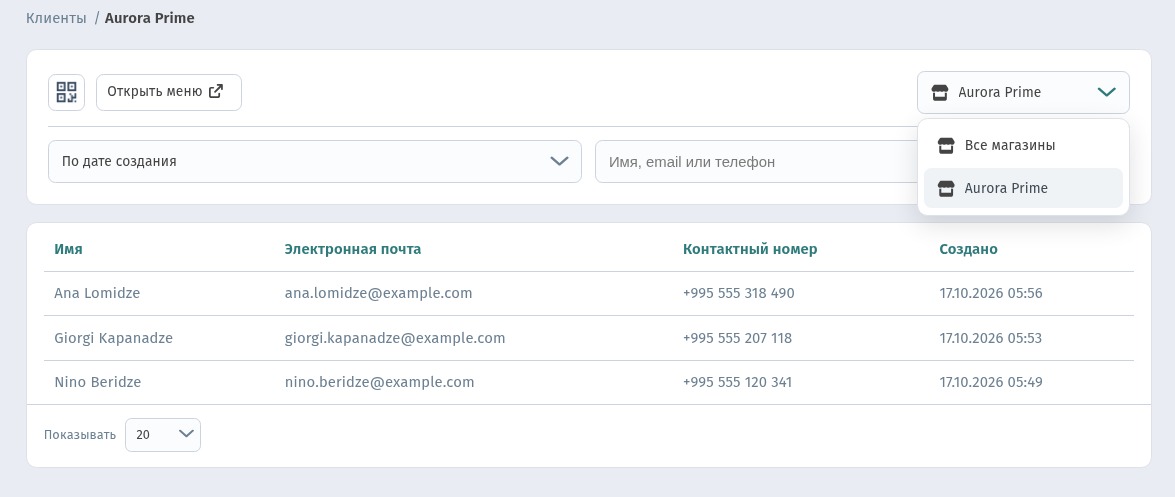1175x497 pixels.
Task: Click the Контактный номер column header
Action: [750, 249]
